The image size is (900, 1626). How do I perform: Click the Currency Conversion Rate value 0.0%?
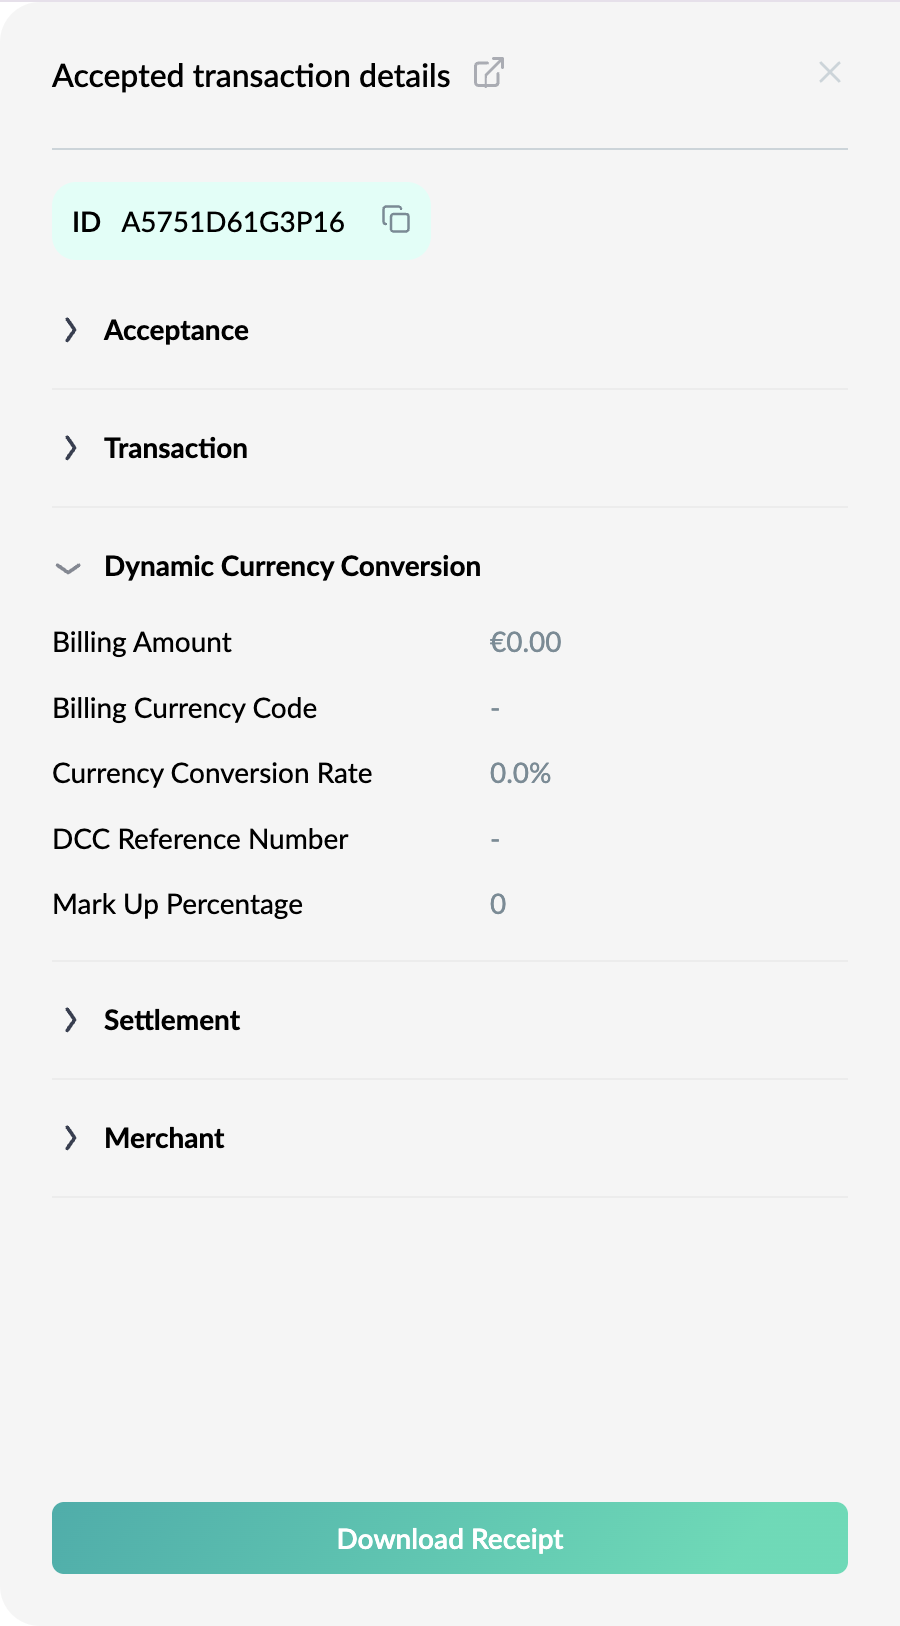(x=520, y=773)
